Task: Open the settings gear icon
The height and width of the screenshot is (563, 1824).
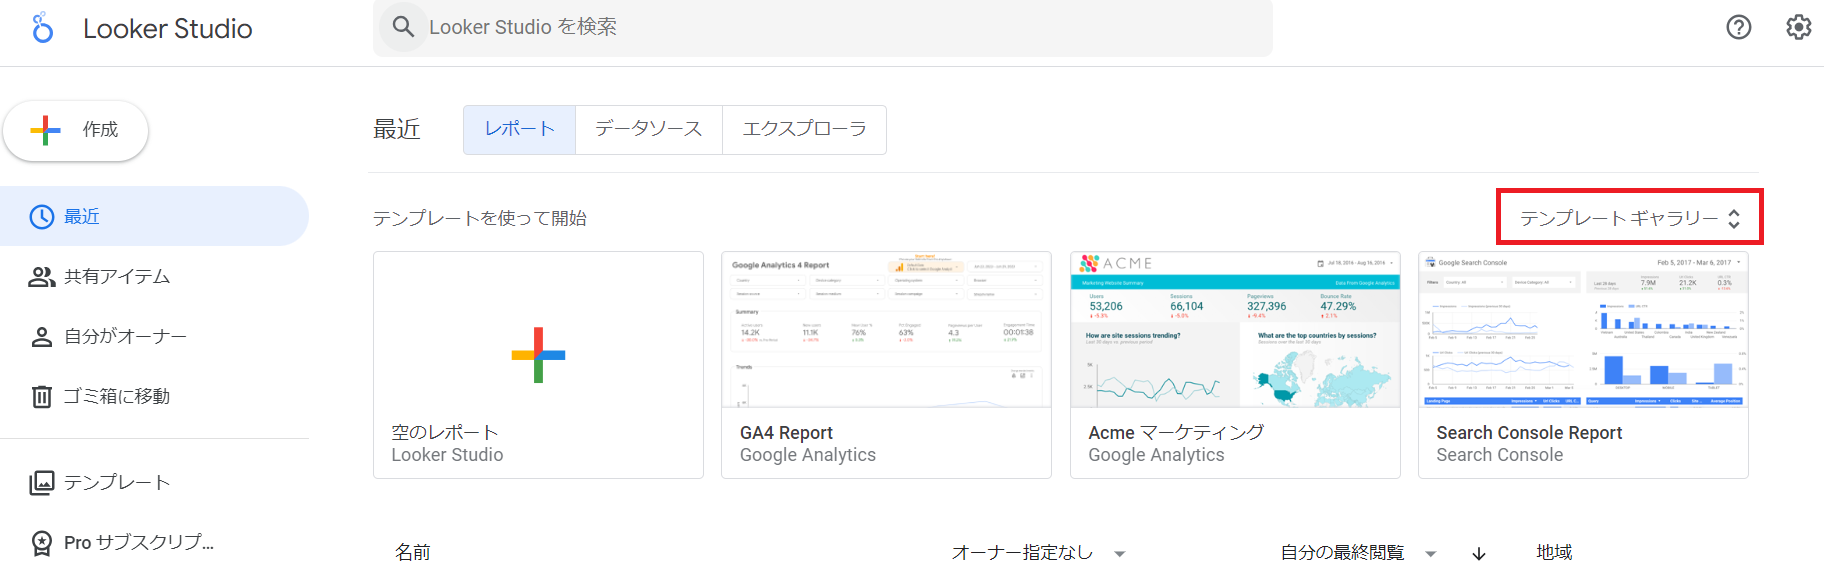Action: (1799, 27)
